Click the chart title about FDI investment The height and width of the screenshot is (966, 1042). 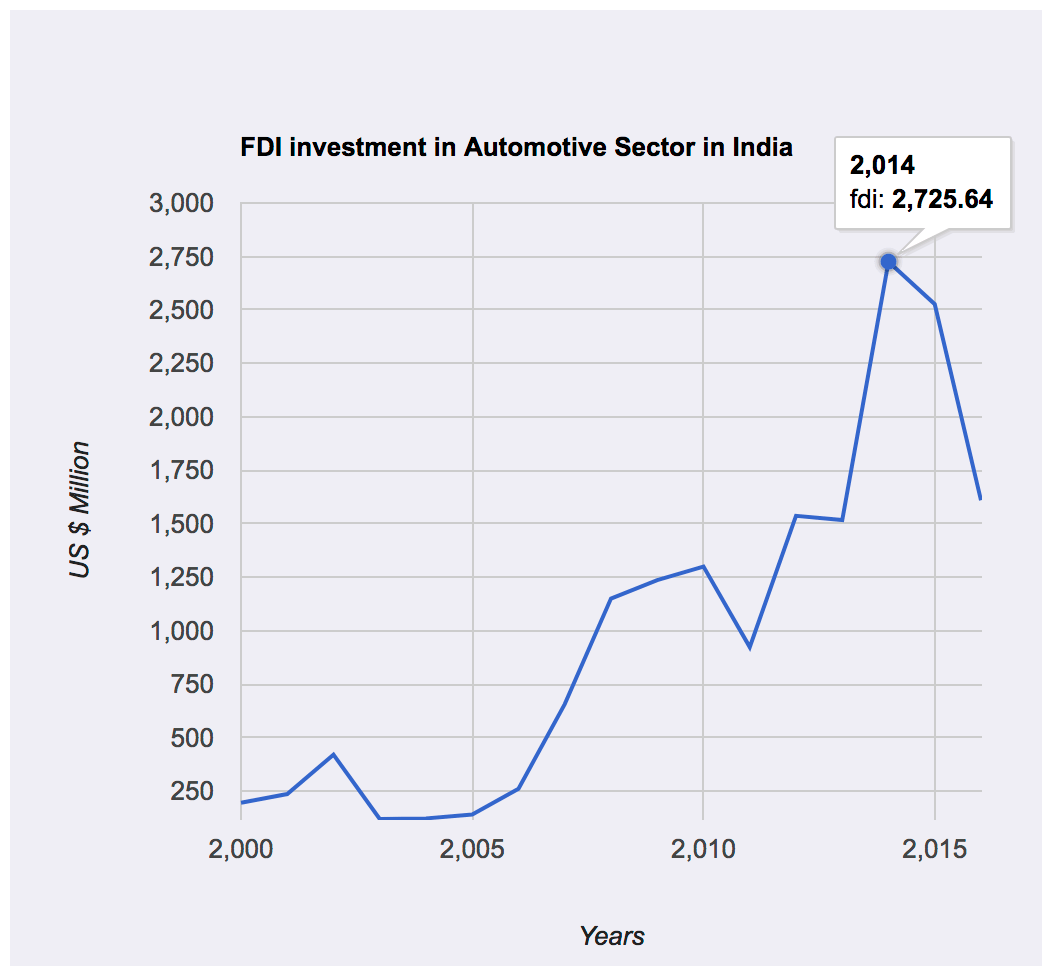(x=516, y=148)
